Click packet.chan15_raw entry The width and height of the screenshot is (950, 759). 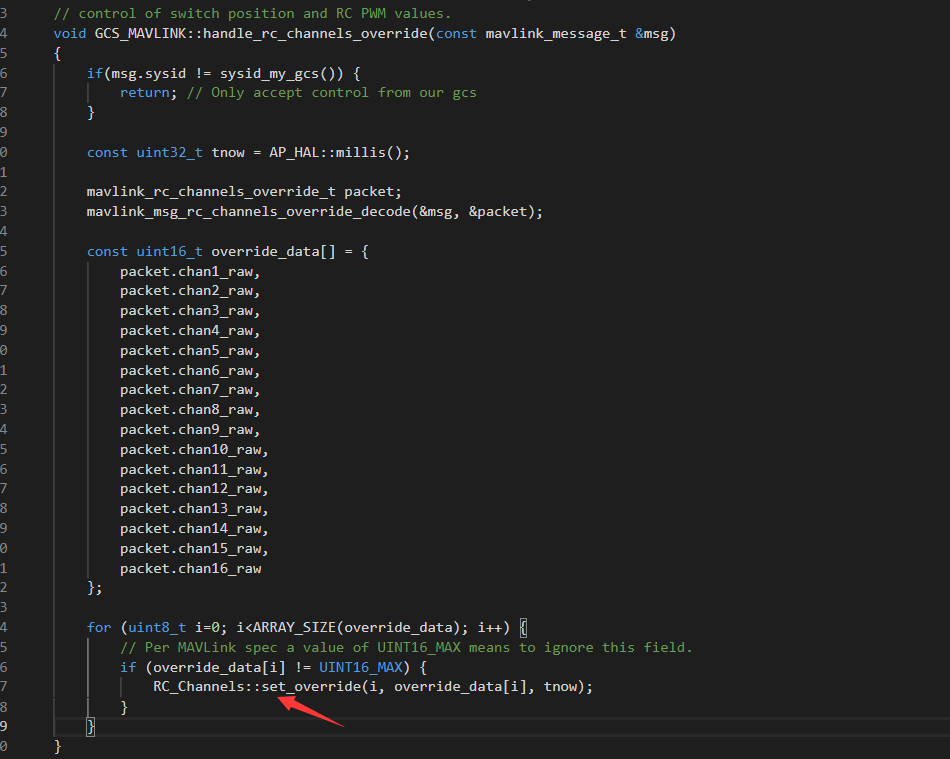click(194, 548)
